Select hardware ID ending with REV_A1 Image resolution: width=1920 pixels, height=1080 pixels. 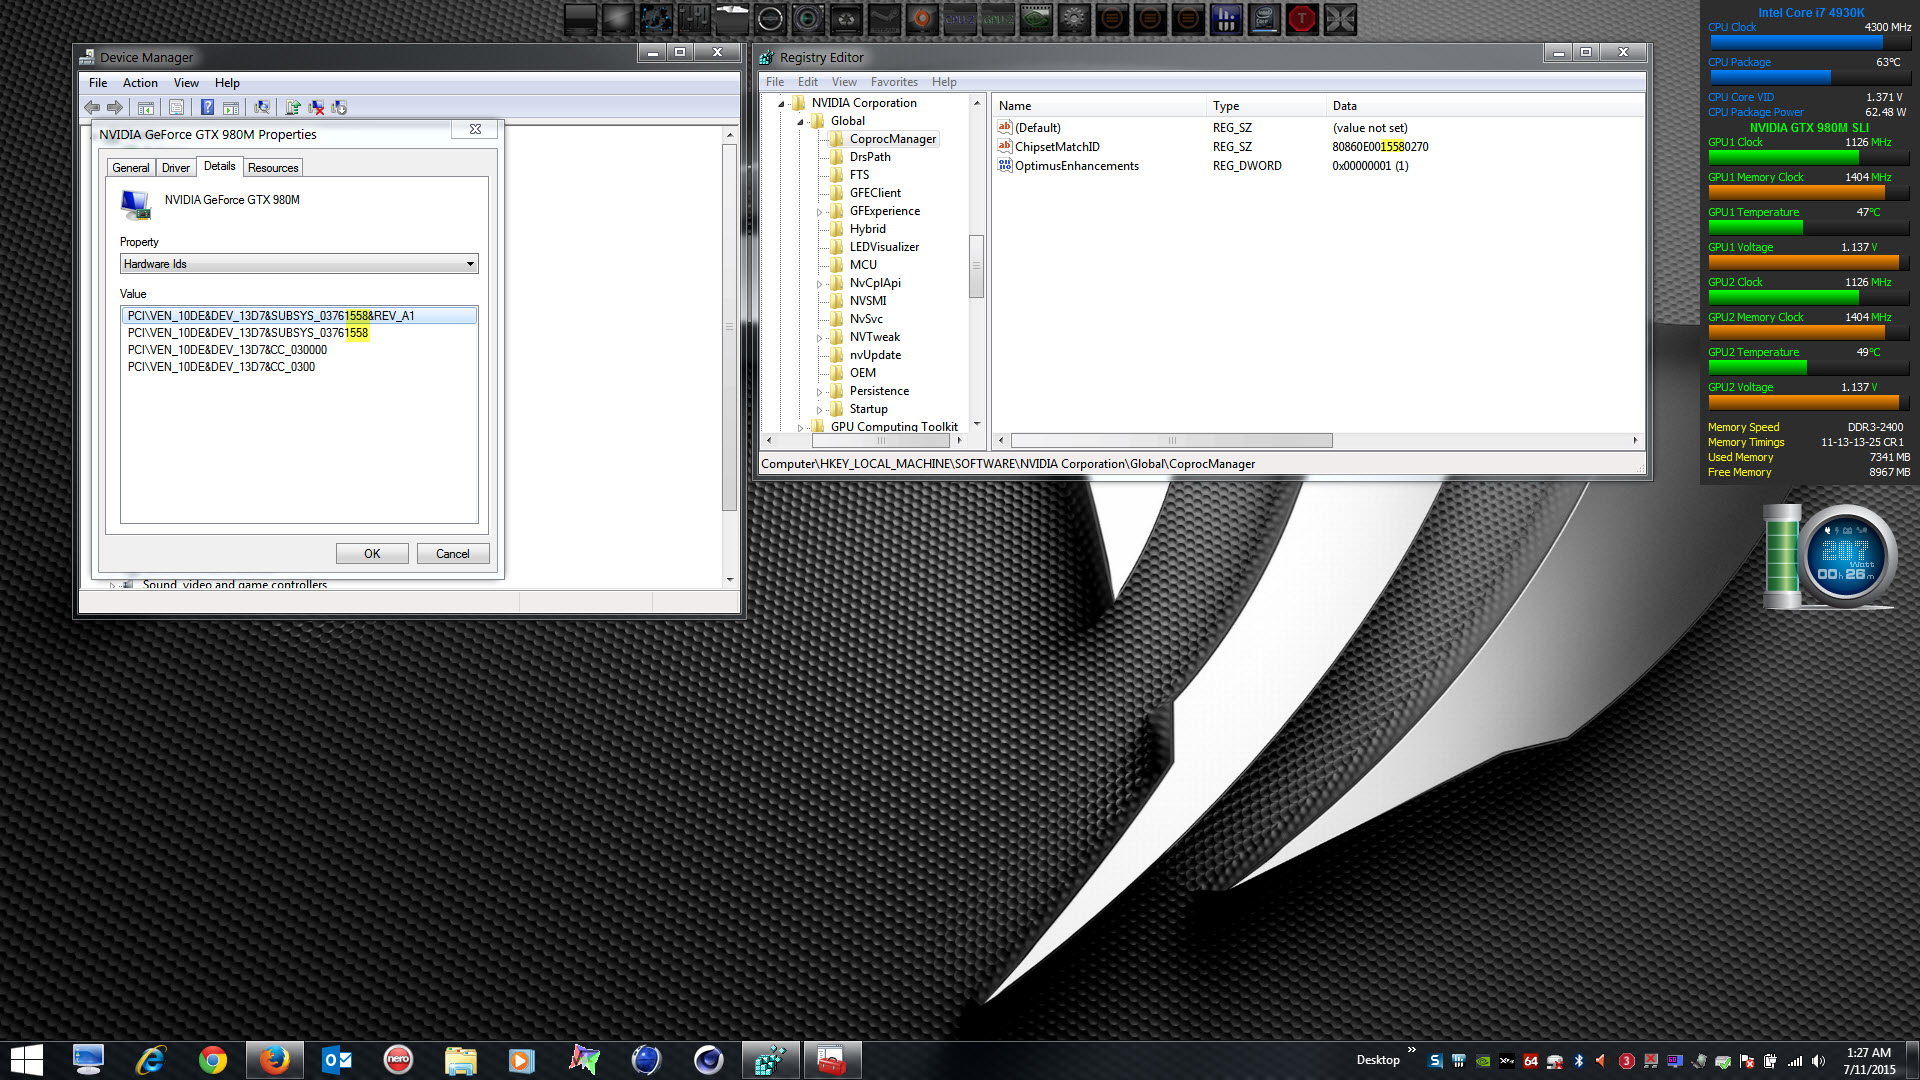pyautogui.click(x=299, y=316)
